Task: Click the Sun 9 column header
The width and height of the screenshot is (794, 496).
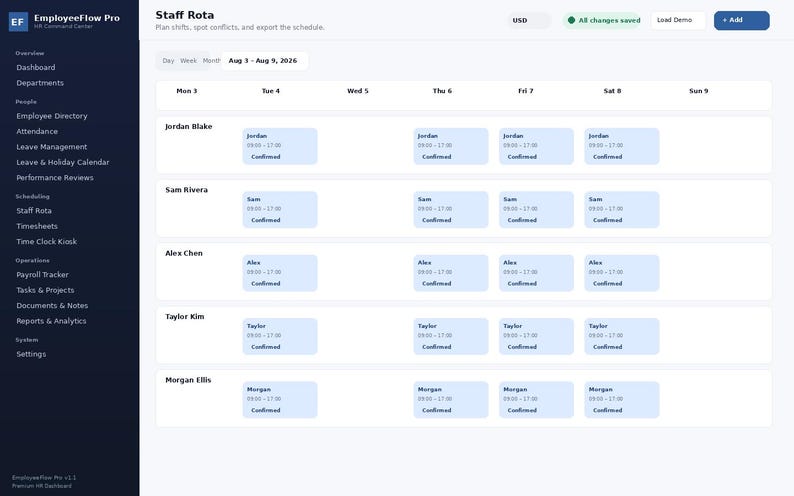Action: [699, 91]
